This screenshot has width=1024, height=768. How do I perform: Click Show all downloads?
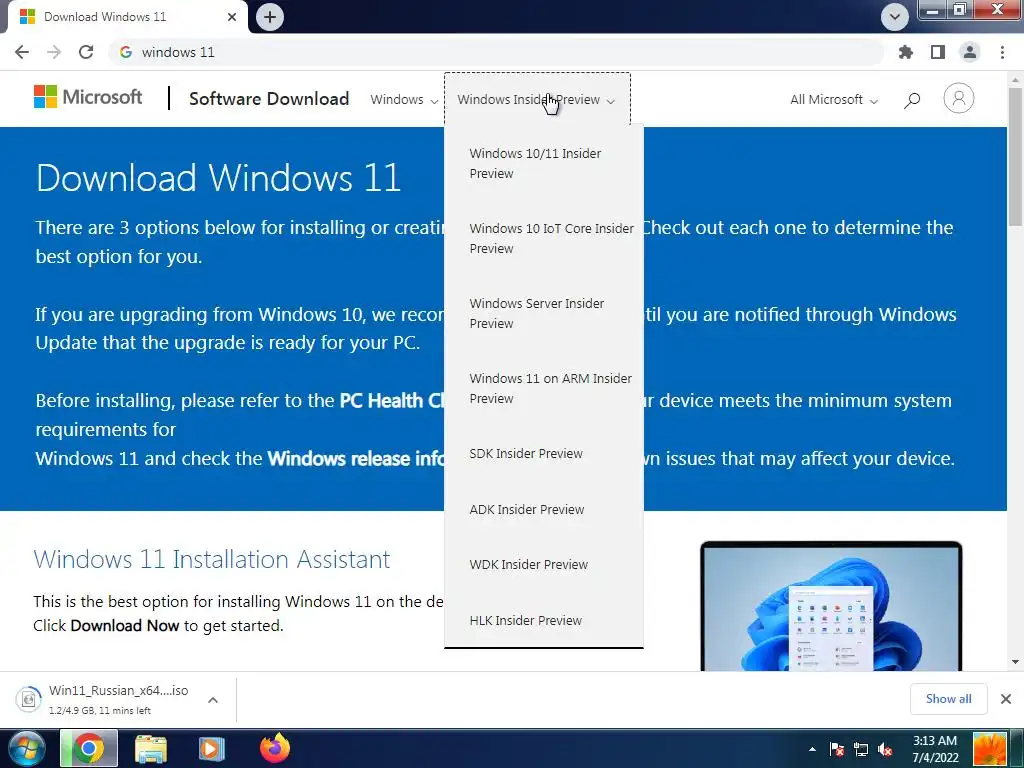pos(948,699)
